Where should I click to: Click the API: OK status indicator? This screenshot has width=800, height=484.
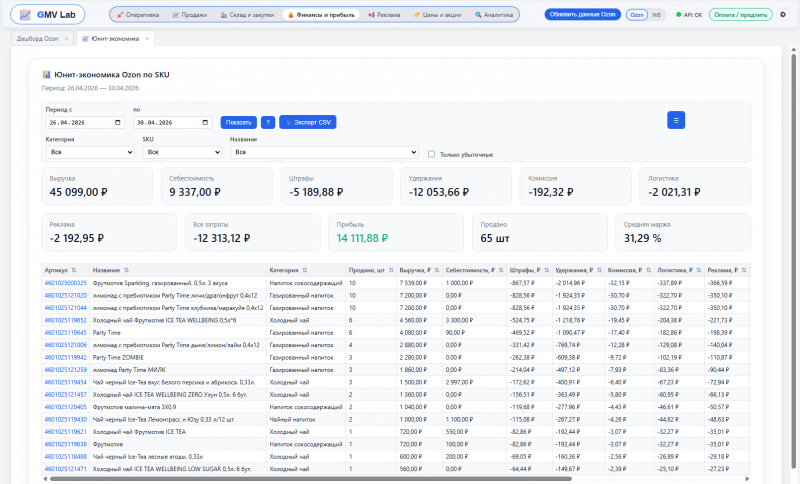click(689, 15)
